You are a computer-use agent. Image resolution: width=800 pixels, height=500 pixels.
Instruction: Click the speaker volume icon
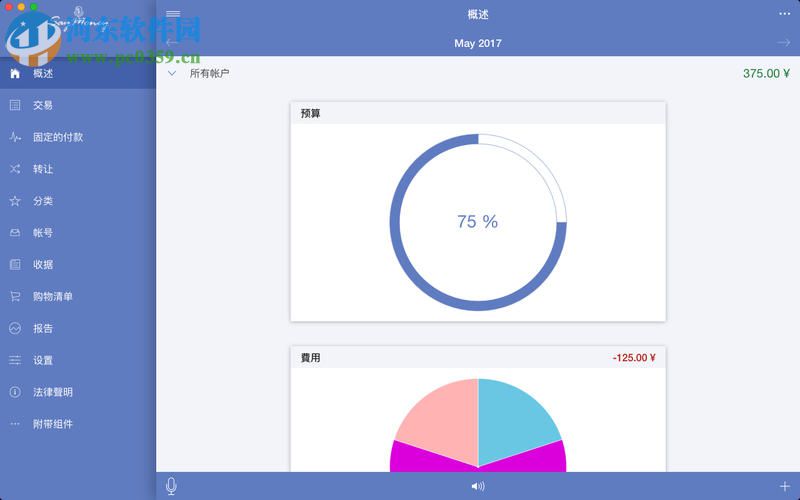point(478,486)
